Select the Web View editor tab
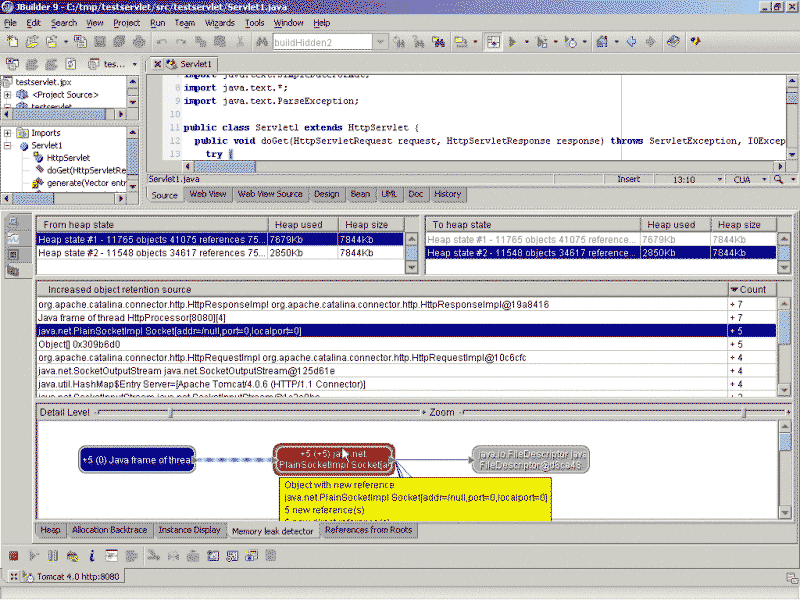The width and height of the screenshot is (800, 600). click(x=208, y=194)
